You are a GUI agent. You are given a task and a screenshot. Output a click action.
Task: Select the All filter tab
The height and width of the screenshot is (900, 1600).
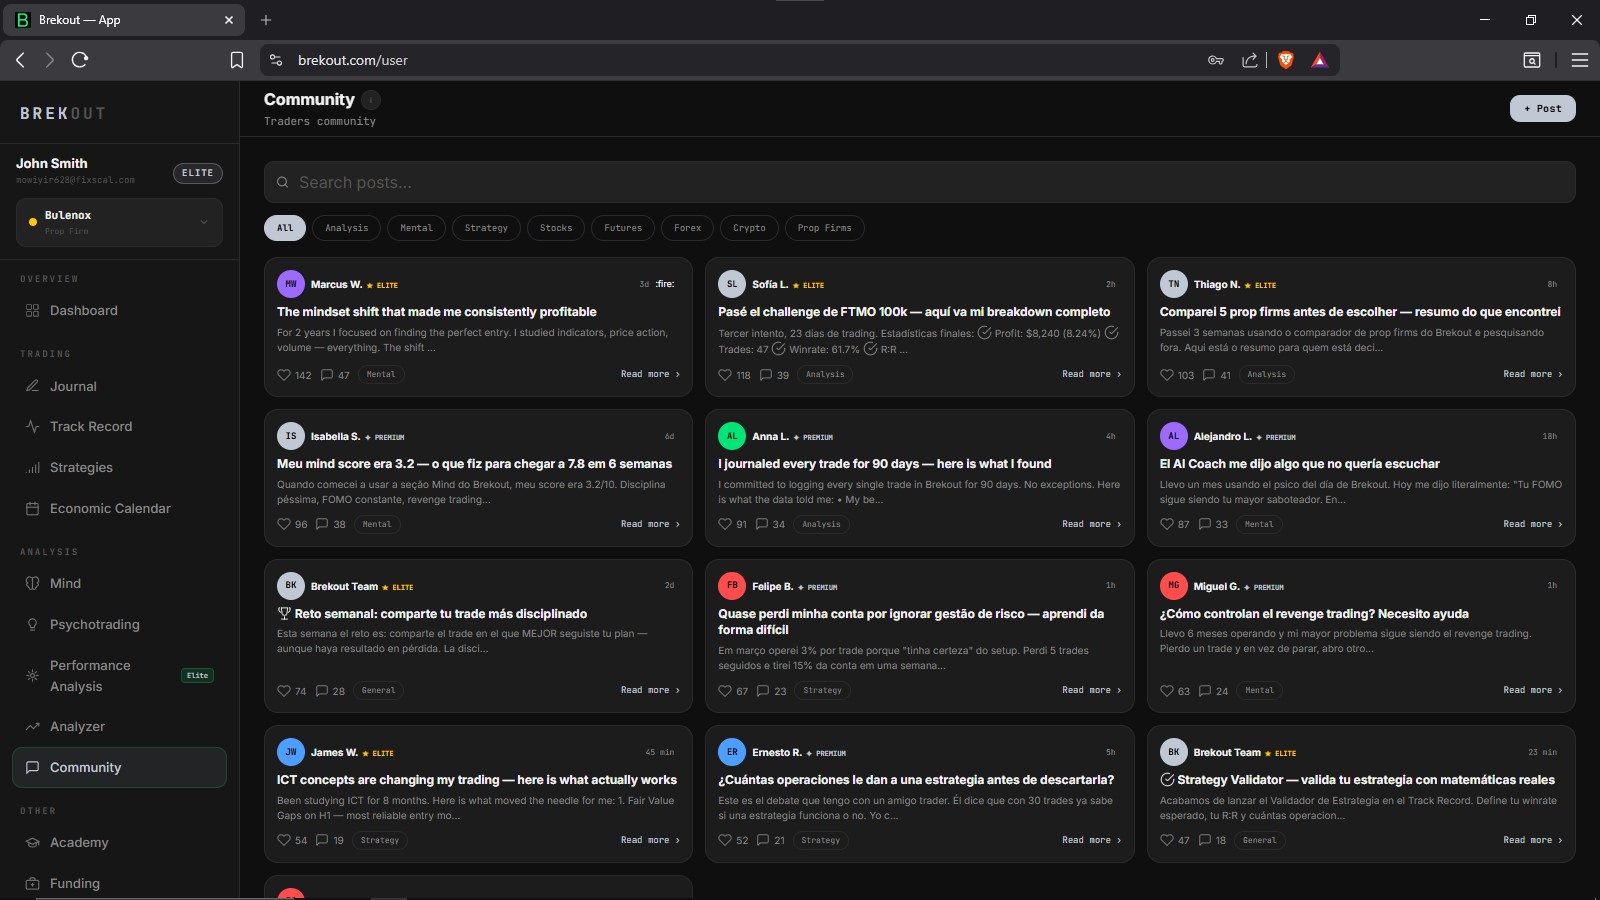point(285,228)
